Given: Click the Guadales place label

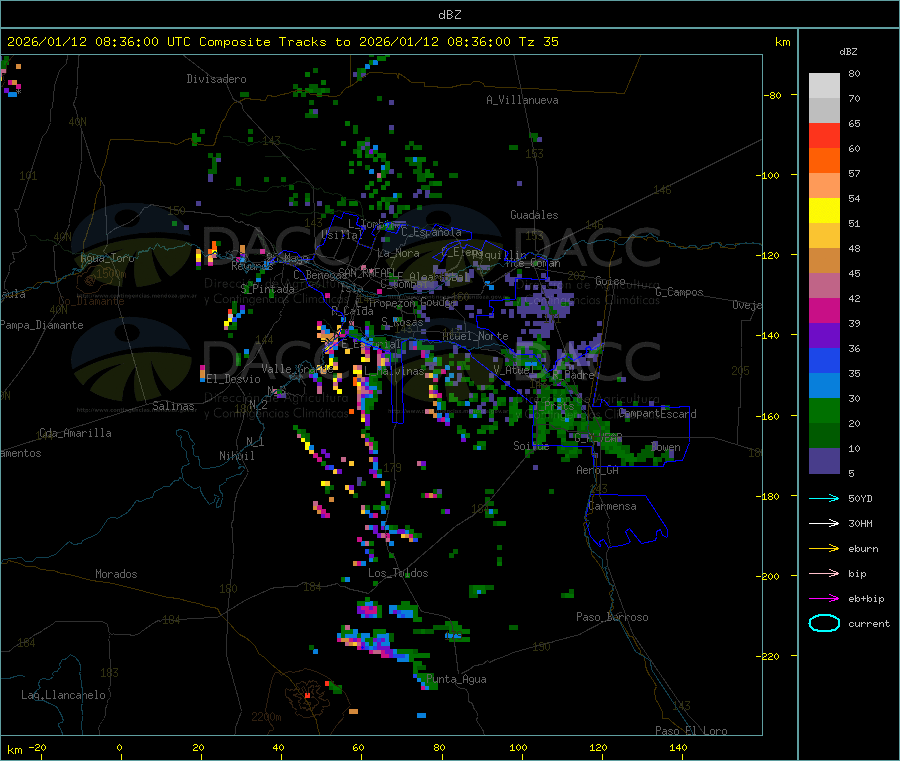Looking at the screenshot, I should 534,215.
